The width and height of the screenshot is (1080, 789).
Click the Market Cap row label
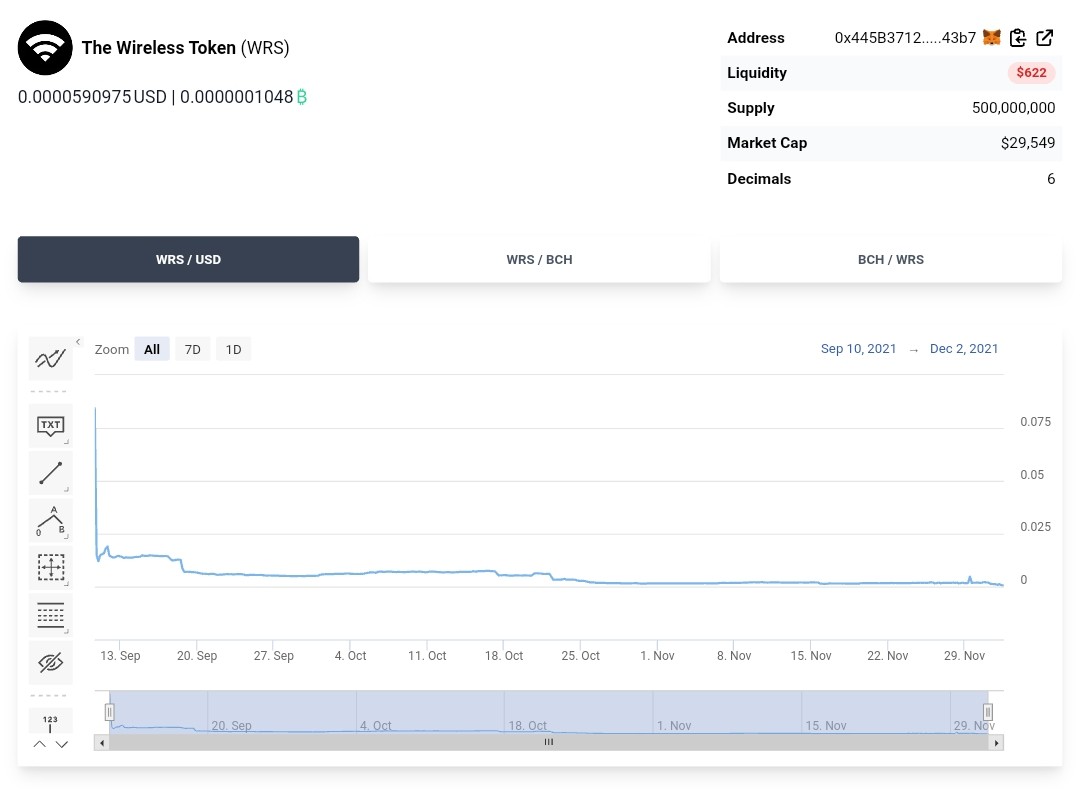pyautogui.click(x=767, y=143)
